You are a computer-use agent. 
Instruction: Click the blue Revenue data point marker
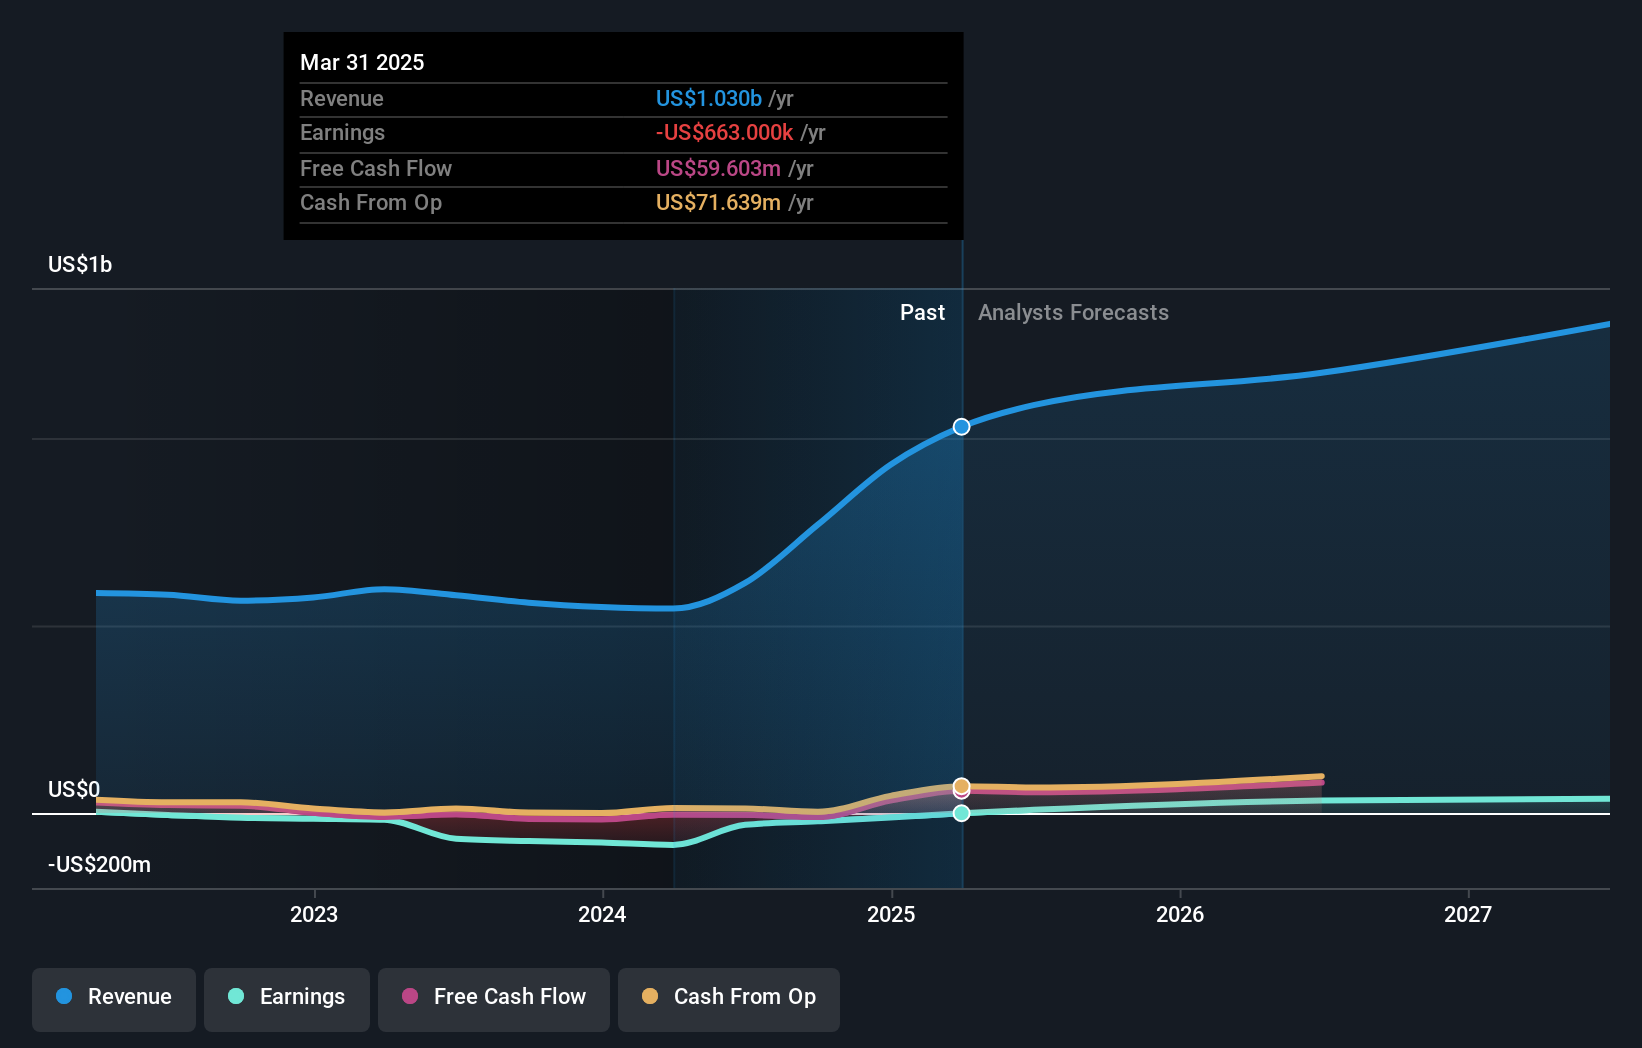(x=961, y=427)
